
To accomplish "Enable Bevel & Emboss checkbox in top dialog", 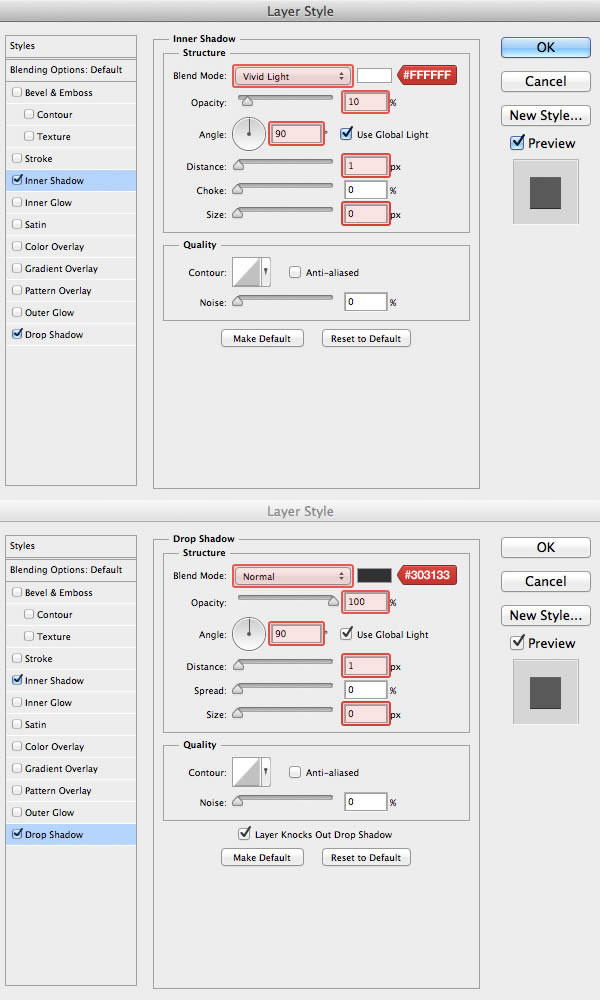I will click(x=17, y=92).
